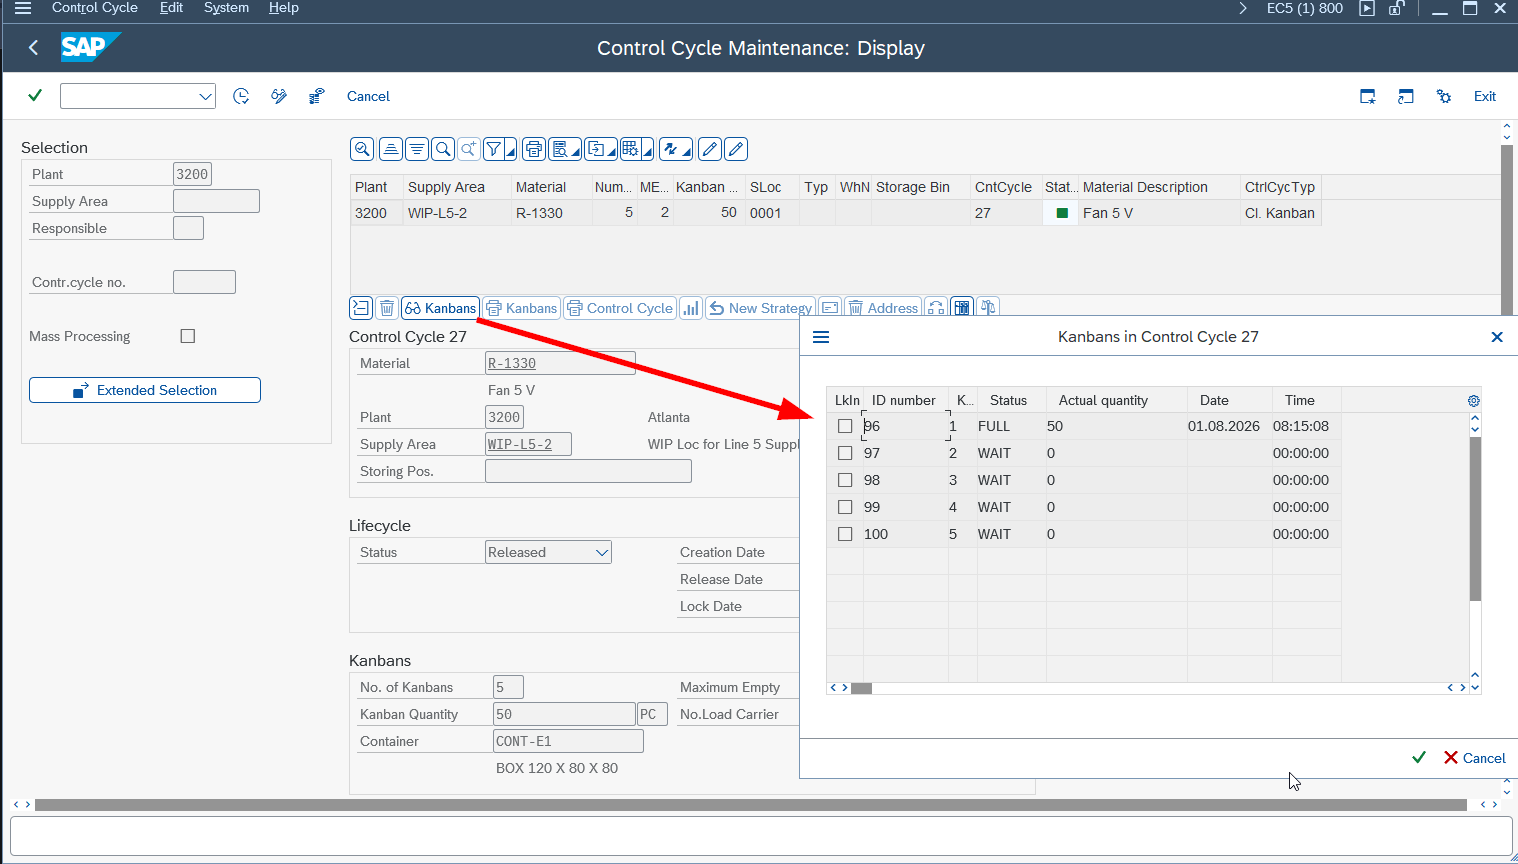1518x864 pixels.
Task: Open the Edit menu
Action: click(x=171, y=8)
